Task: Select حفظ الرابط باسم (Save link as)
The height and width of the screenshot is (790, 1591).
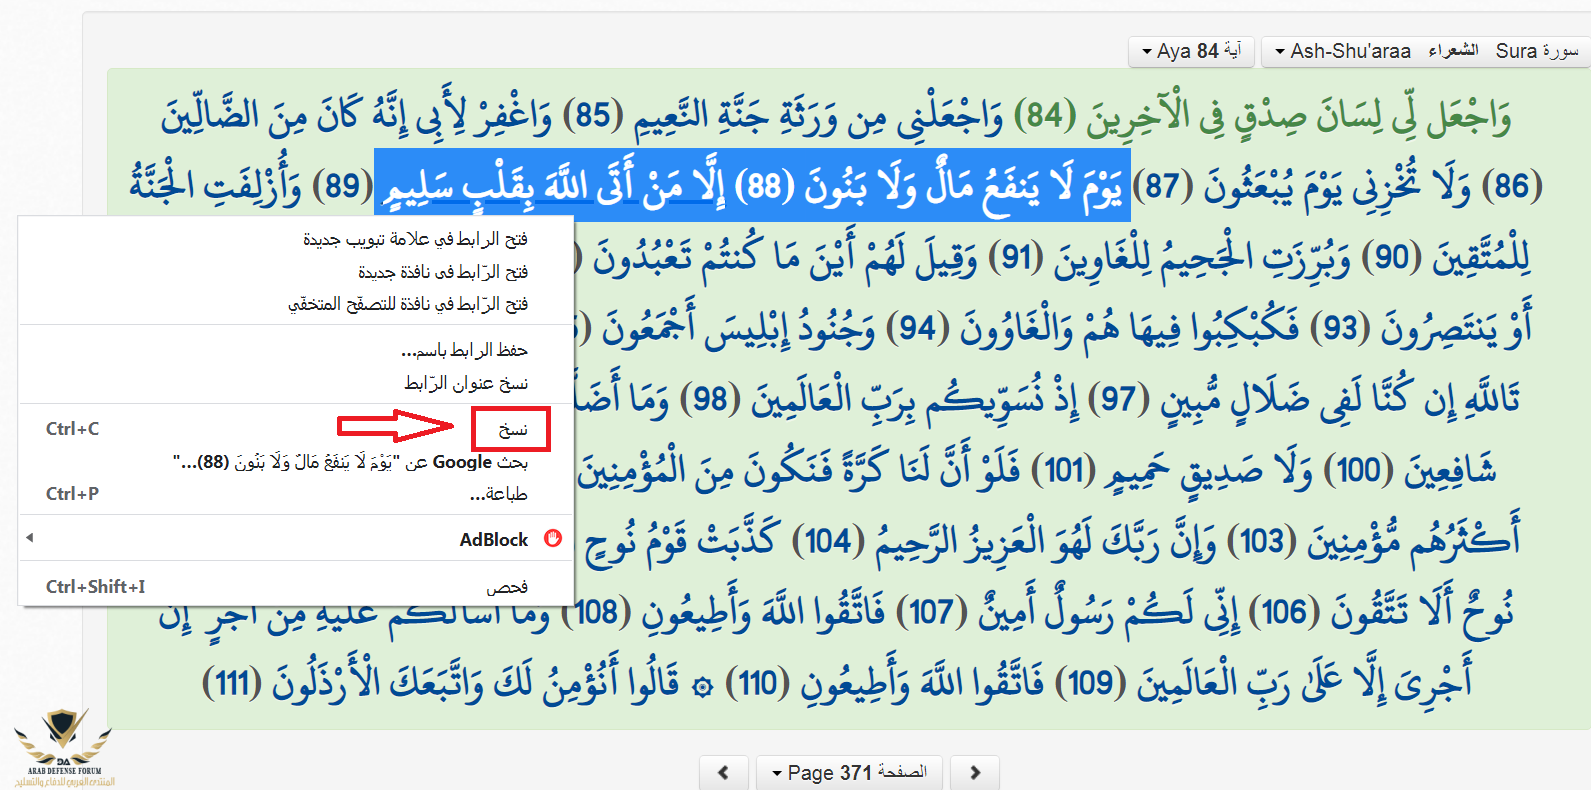Action: (464, 350)
